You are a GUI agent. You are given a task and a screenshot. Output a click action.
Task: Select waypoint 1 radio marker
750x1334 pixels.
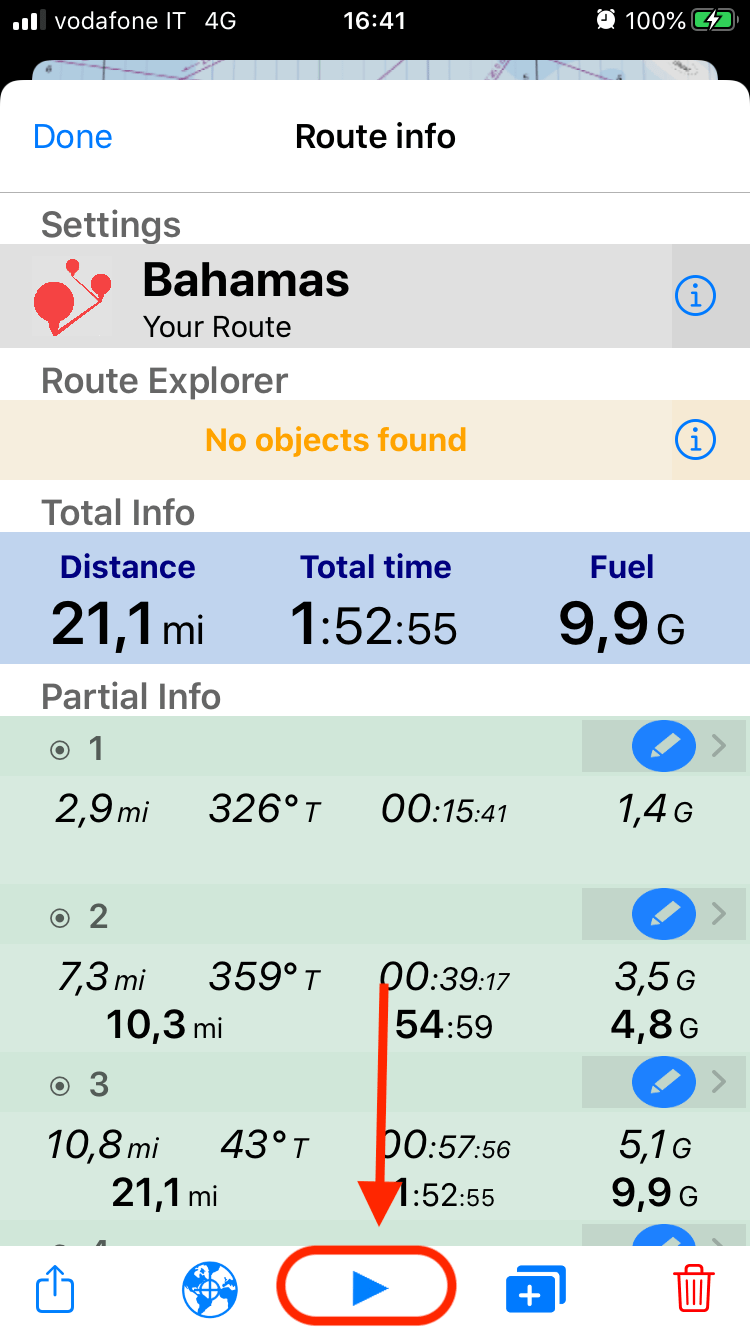(61, 749)
